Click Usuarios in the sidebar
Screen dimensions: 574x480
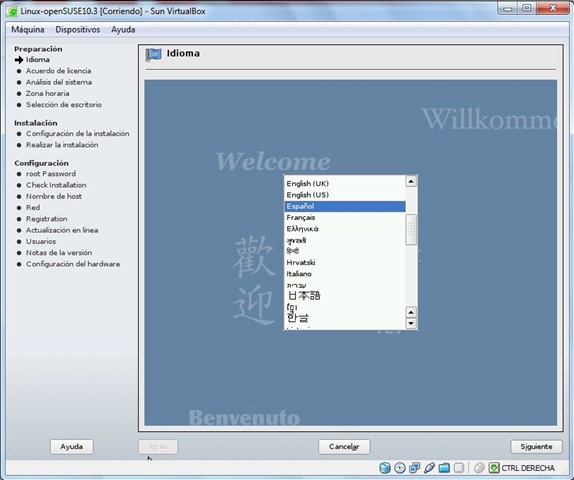coord(41,242)
